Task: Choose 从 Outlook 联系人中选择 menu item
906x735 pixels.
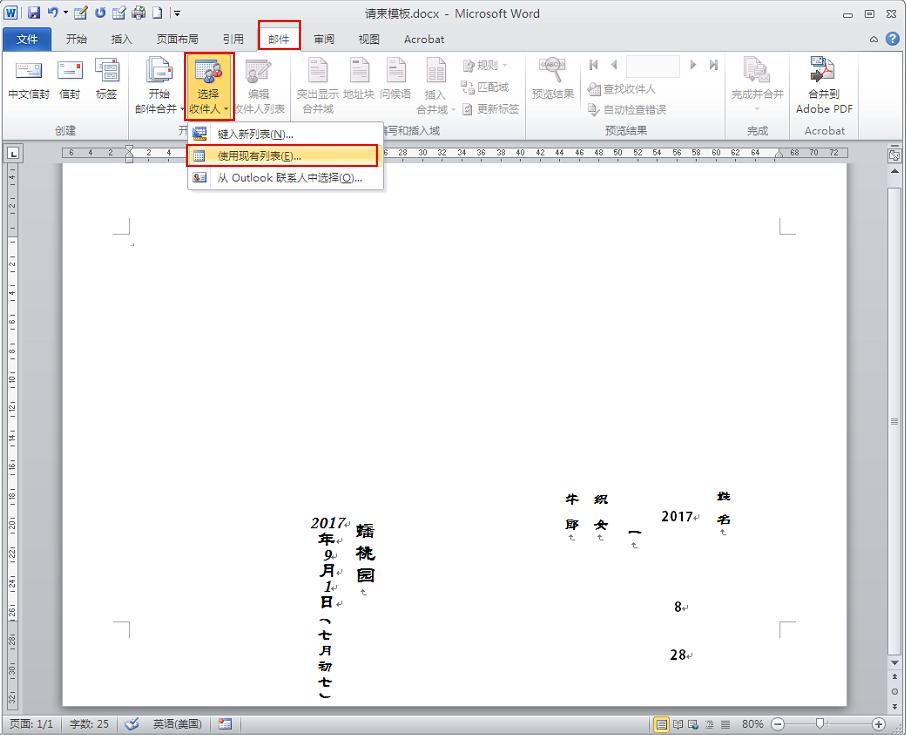Action: [285, 178]
